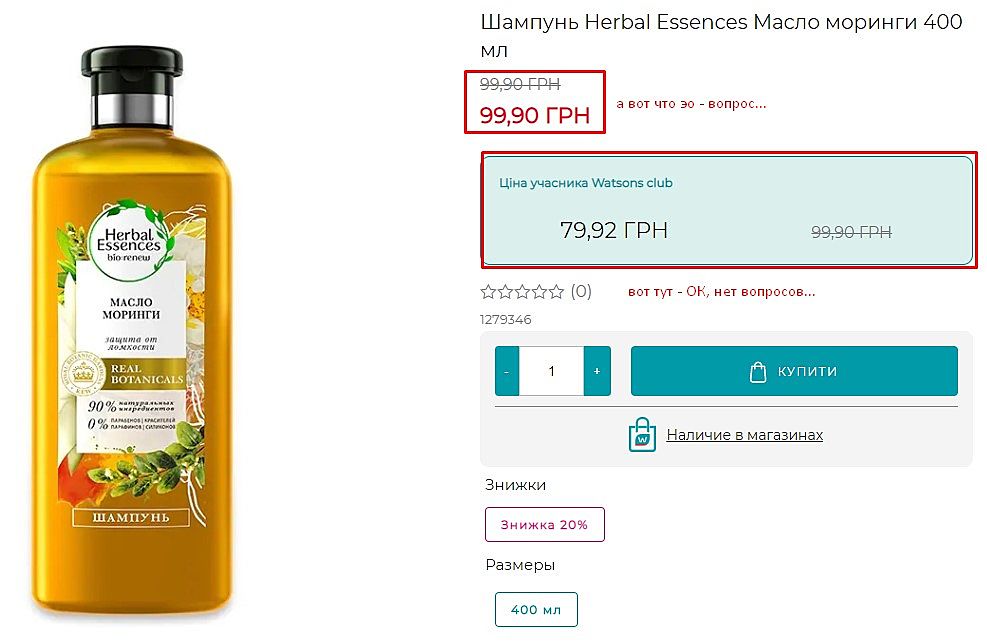
Task: Decrease quantity with the minus button
Action: (507, 371)
